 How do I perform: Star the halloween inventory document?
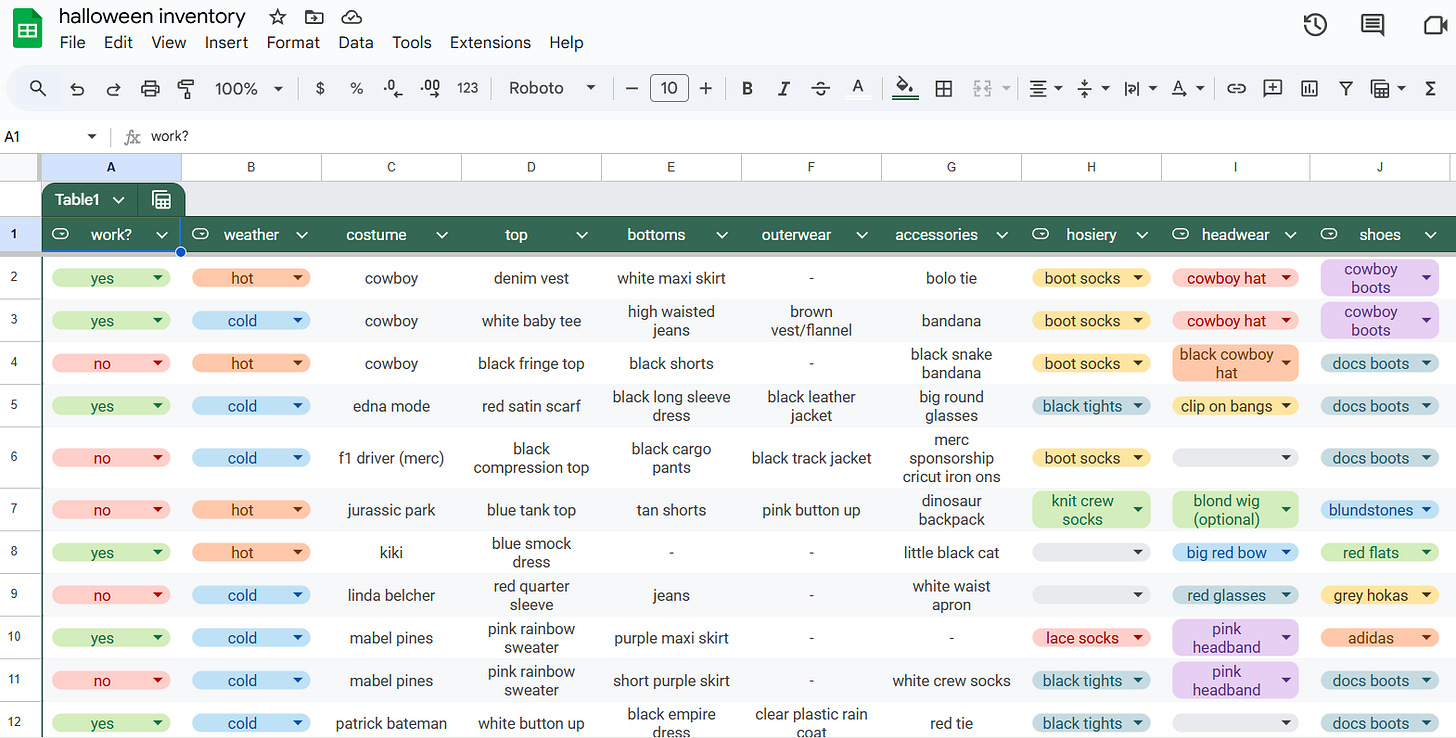pos(278,17)
